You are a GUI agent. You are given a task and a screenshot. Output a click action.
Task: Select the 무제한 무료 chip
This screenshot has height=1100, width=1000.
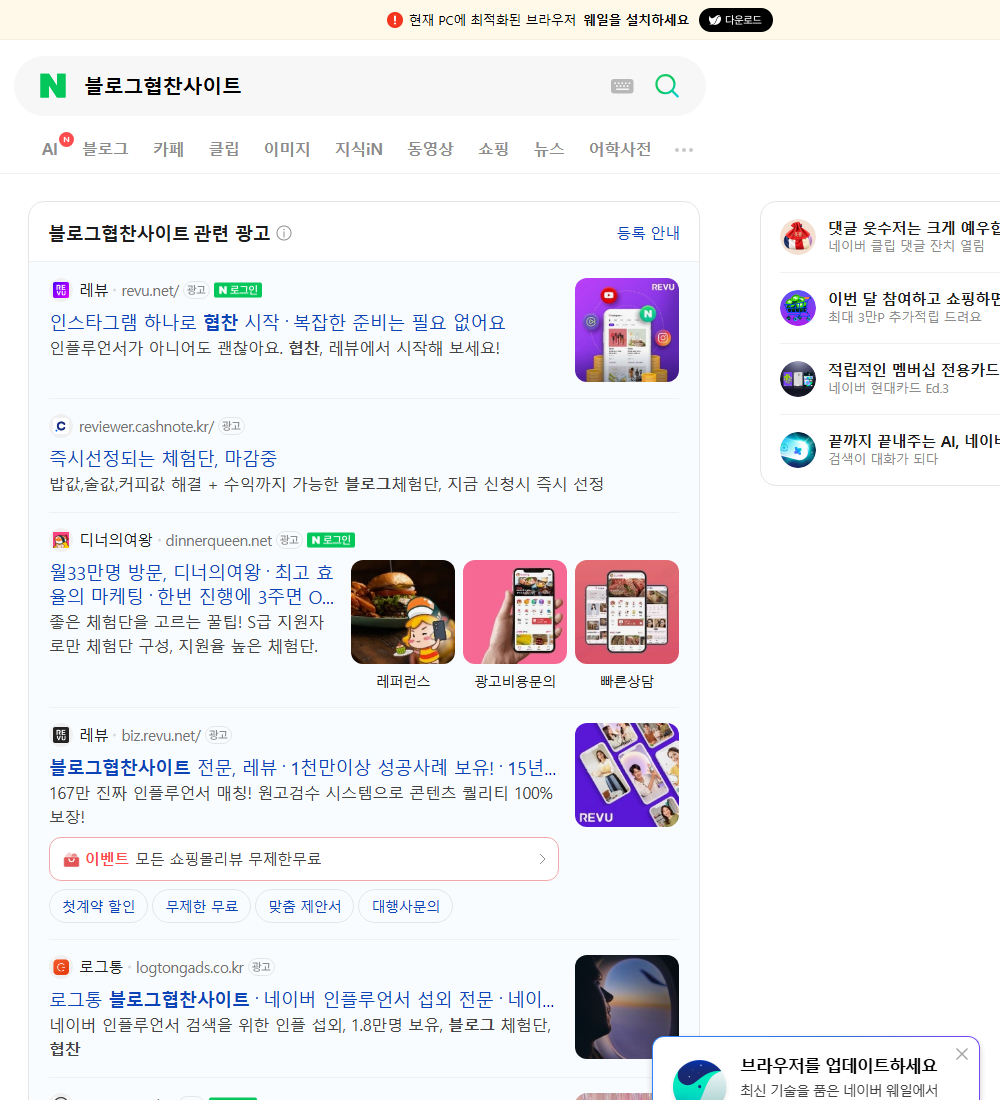tap(201, 906)
